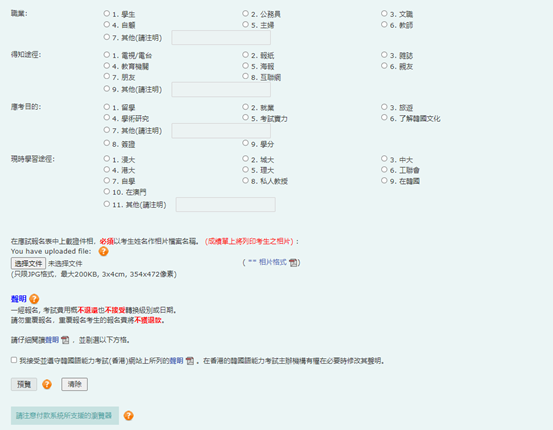
Task: Click the help icon beside uploaded file text
Action: point(103,251)
